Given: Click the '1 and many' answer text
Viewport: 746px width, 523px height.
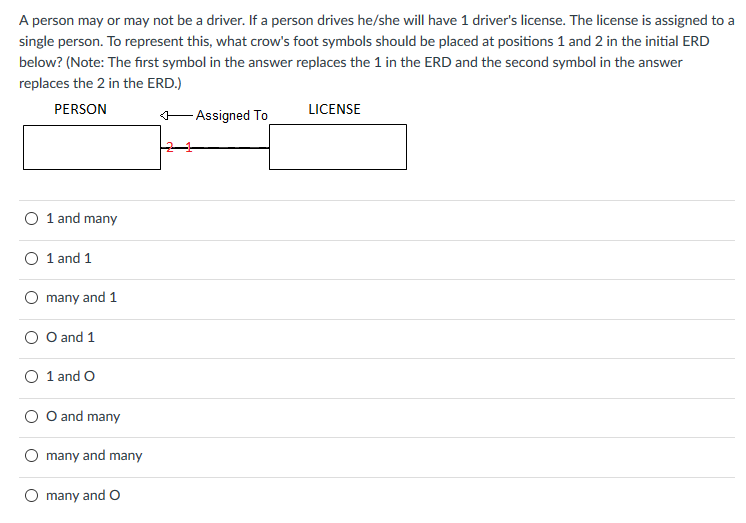Looking at the screenshot, I should 81,218.
